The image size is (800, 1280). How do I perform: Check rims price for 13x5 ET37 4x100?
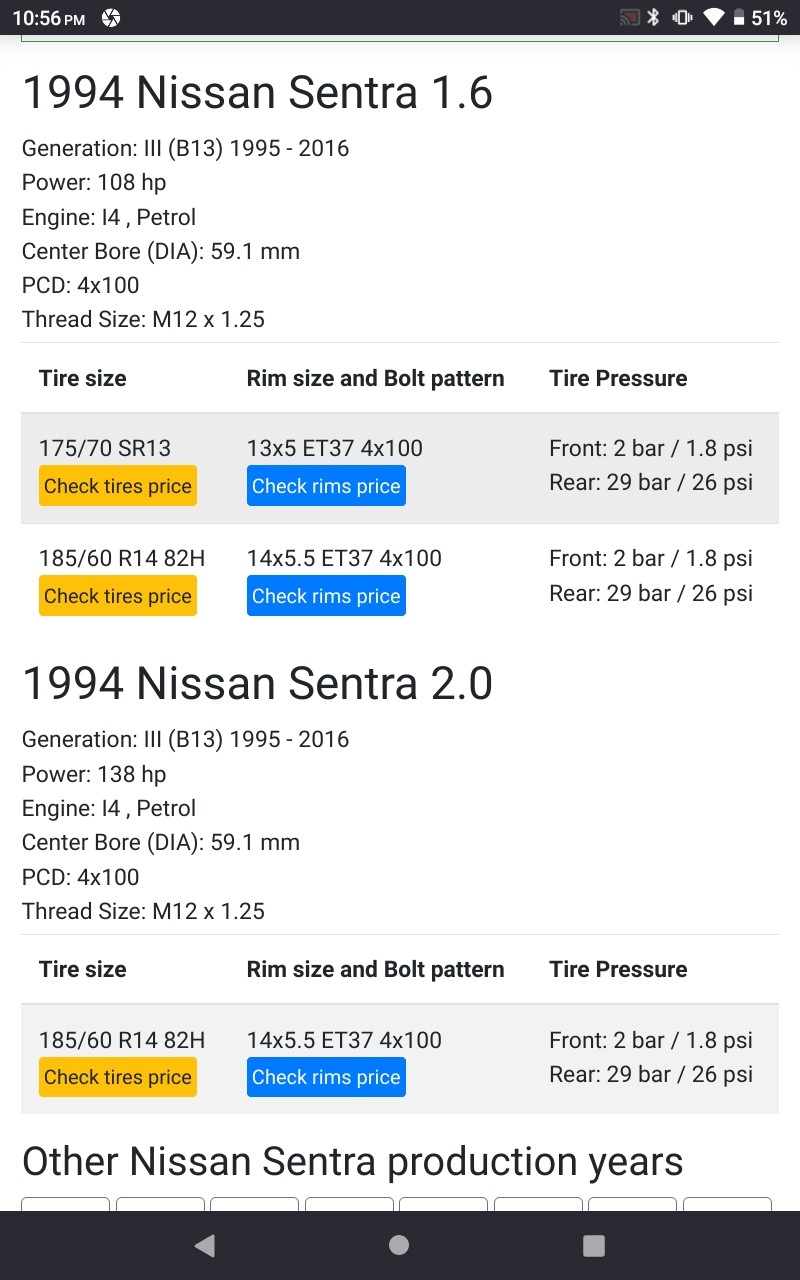(326, 486)
